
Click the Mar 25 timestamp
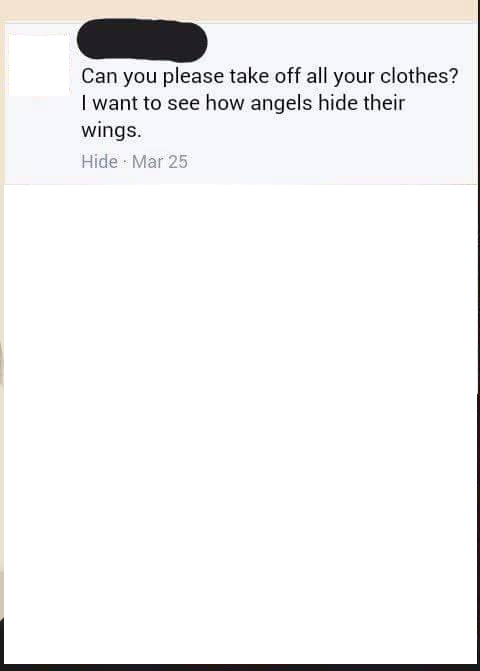(x=160, y=162)
